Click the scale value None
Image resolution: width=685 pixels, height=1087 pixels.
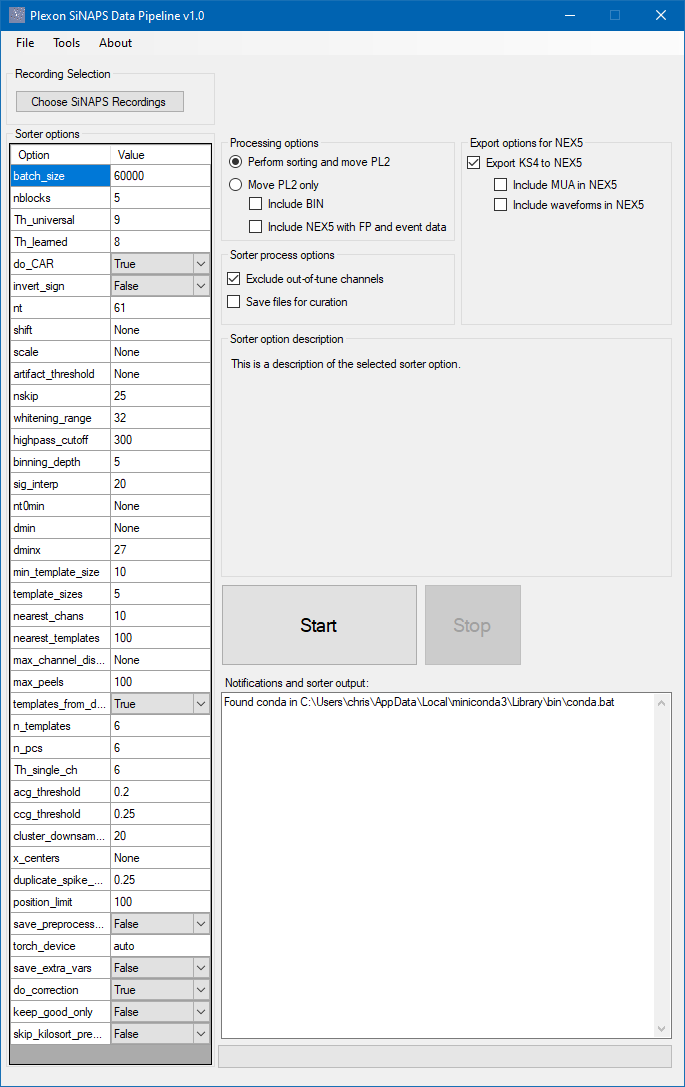coord(160,351)
